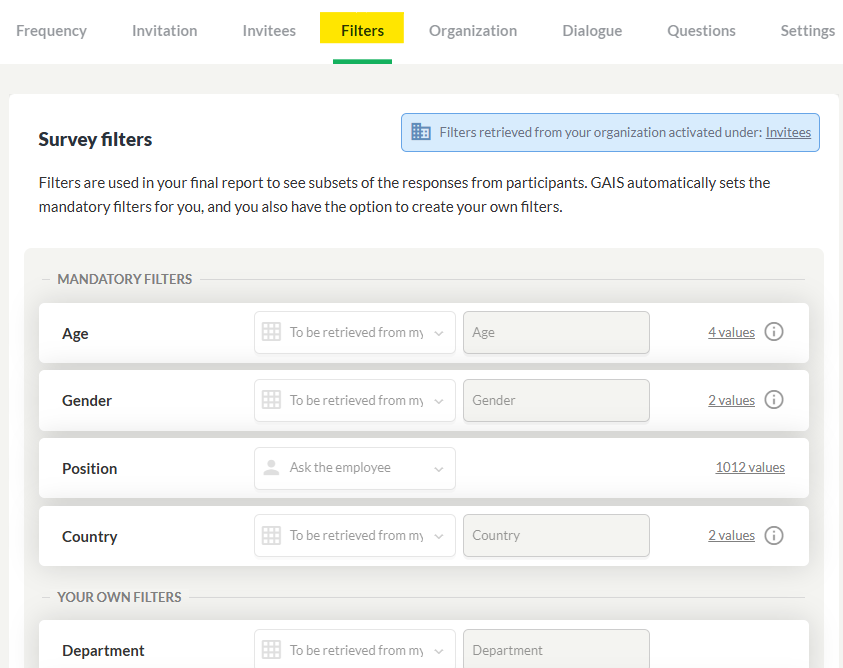This screenshot has height=668, width=843.
Task: Open the Gender filter source dropdown
Action: click(355, 400)
